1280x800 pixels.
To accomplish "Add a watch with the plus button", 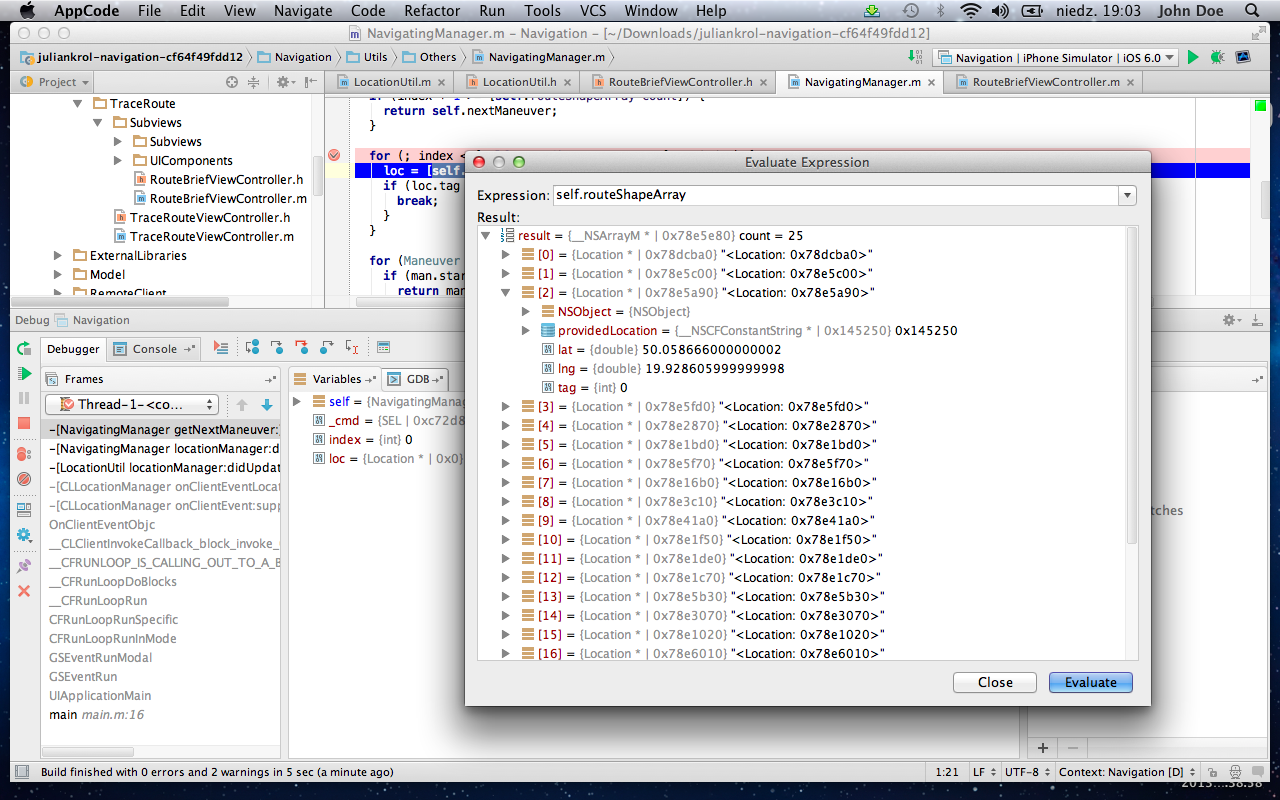I will 1042,747.
